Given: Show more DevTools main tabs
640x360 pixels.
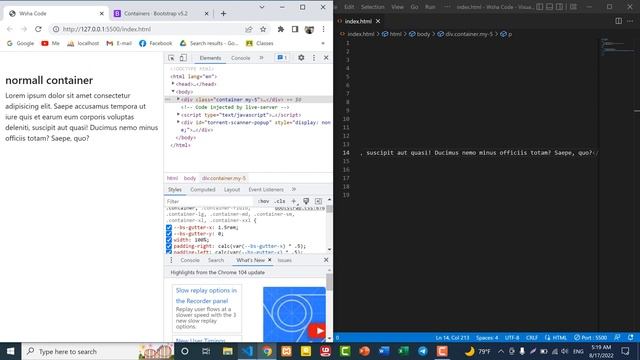Looking at the screenshot, I should (261, 58).
